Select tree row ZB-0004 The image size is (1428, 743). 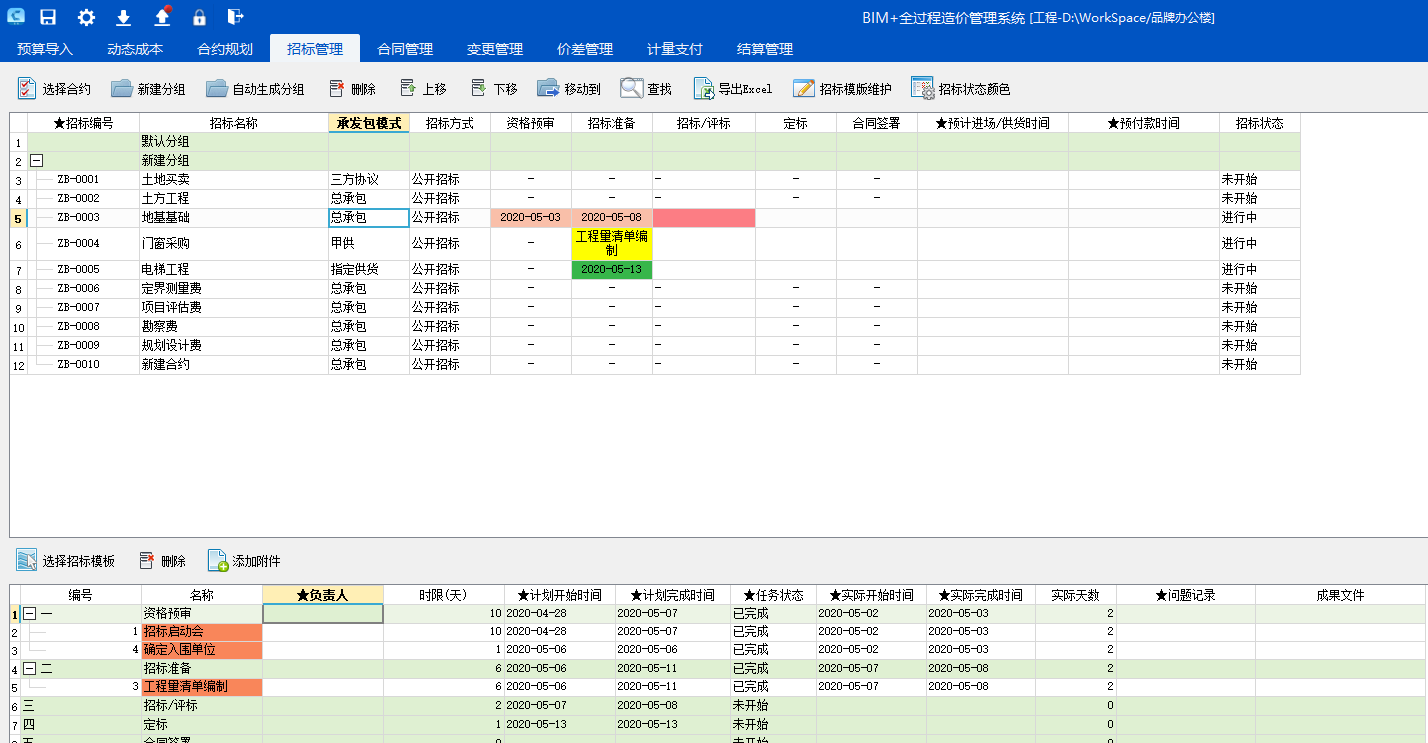pyautogui.click(x=78, y=244)
